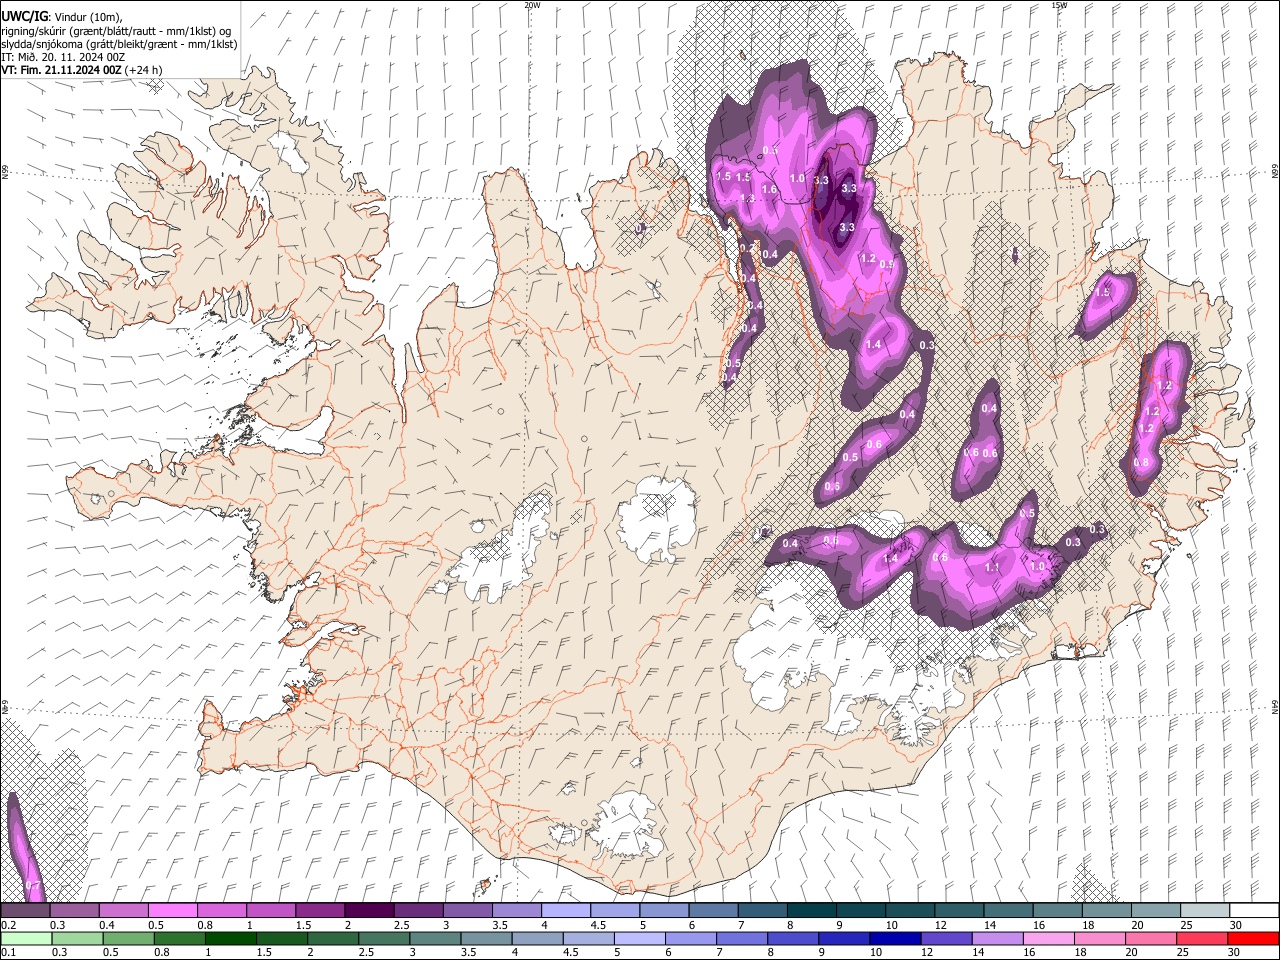This screenshot has width=1280, height=960.
Task: Select violet 12–14 swatch in lower legend
Action: (945, 939)
